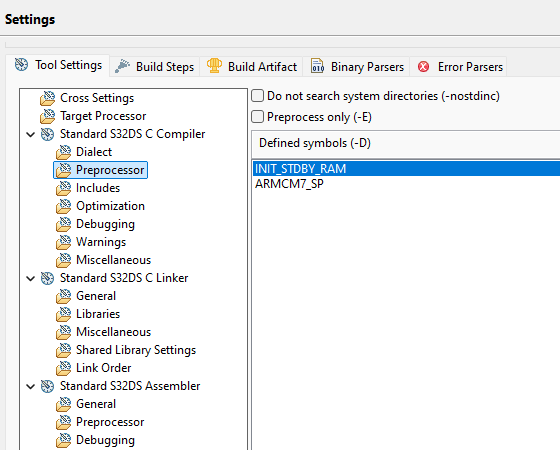
Task: Open the assembler's Debugging tree label
Action: pos(105,440)
